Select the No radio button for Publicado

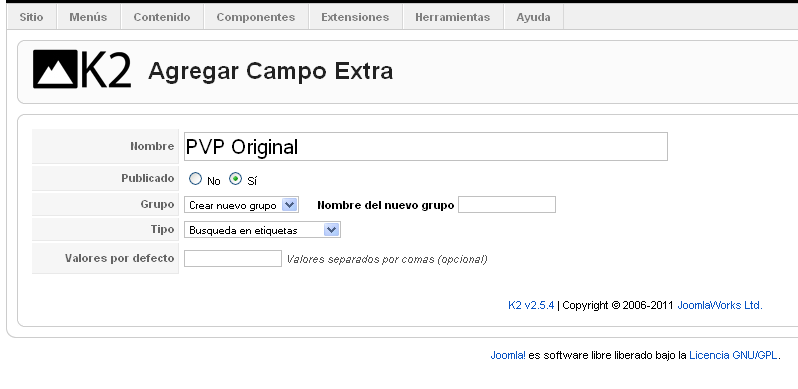[195, 179]
